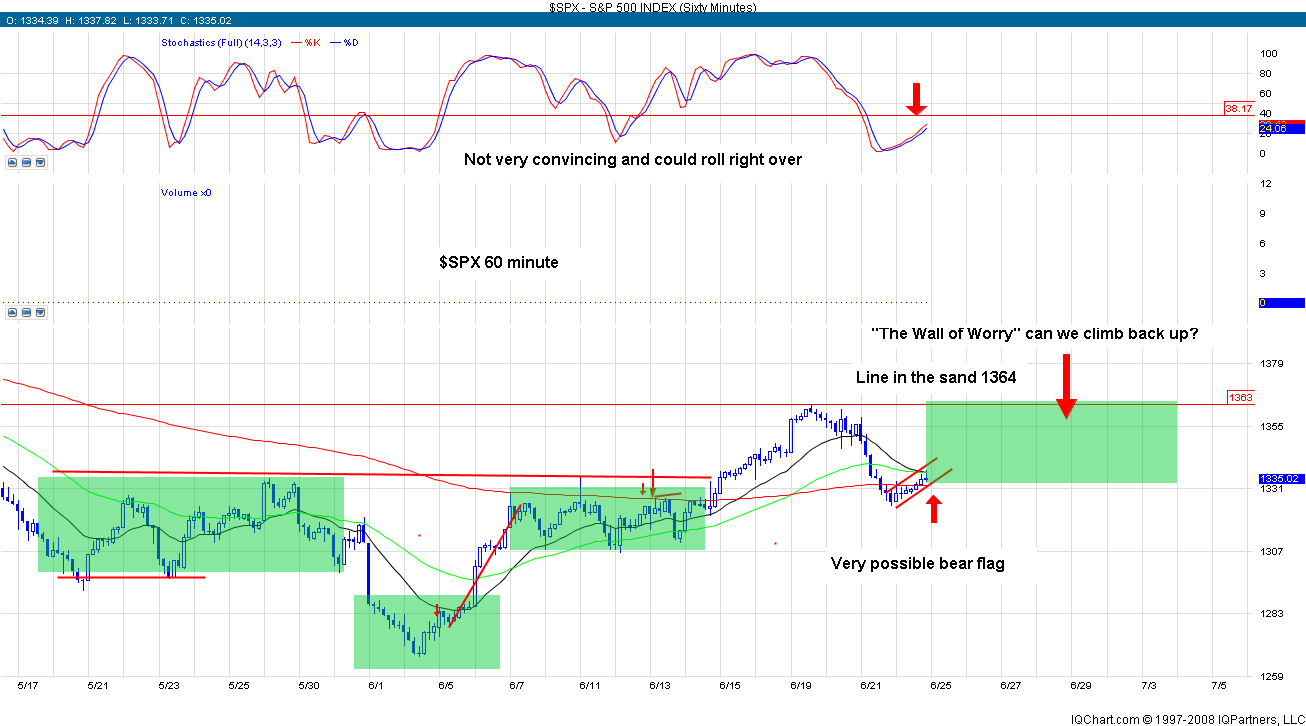Click the middle bar icon in Stochastics panel controls

click(x=25, y=162)
